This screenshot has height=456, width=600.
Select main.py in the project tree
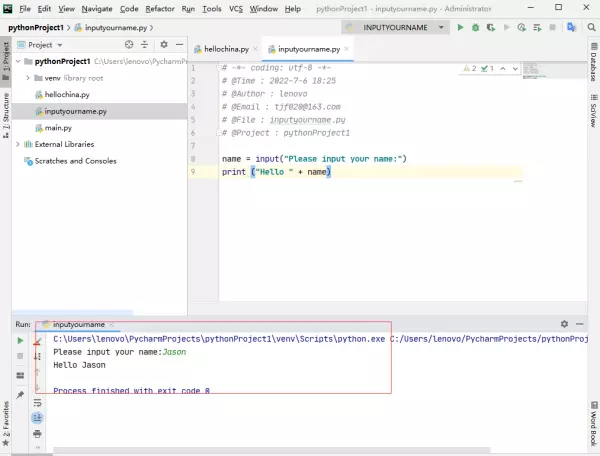point(58,128)
